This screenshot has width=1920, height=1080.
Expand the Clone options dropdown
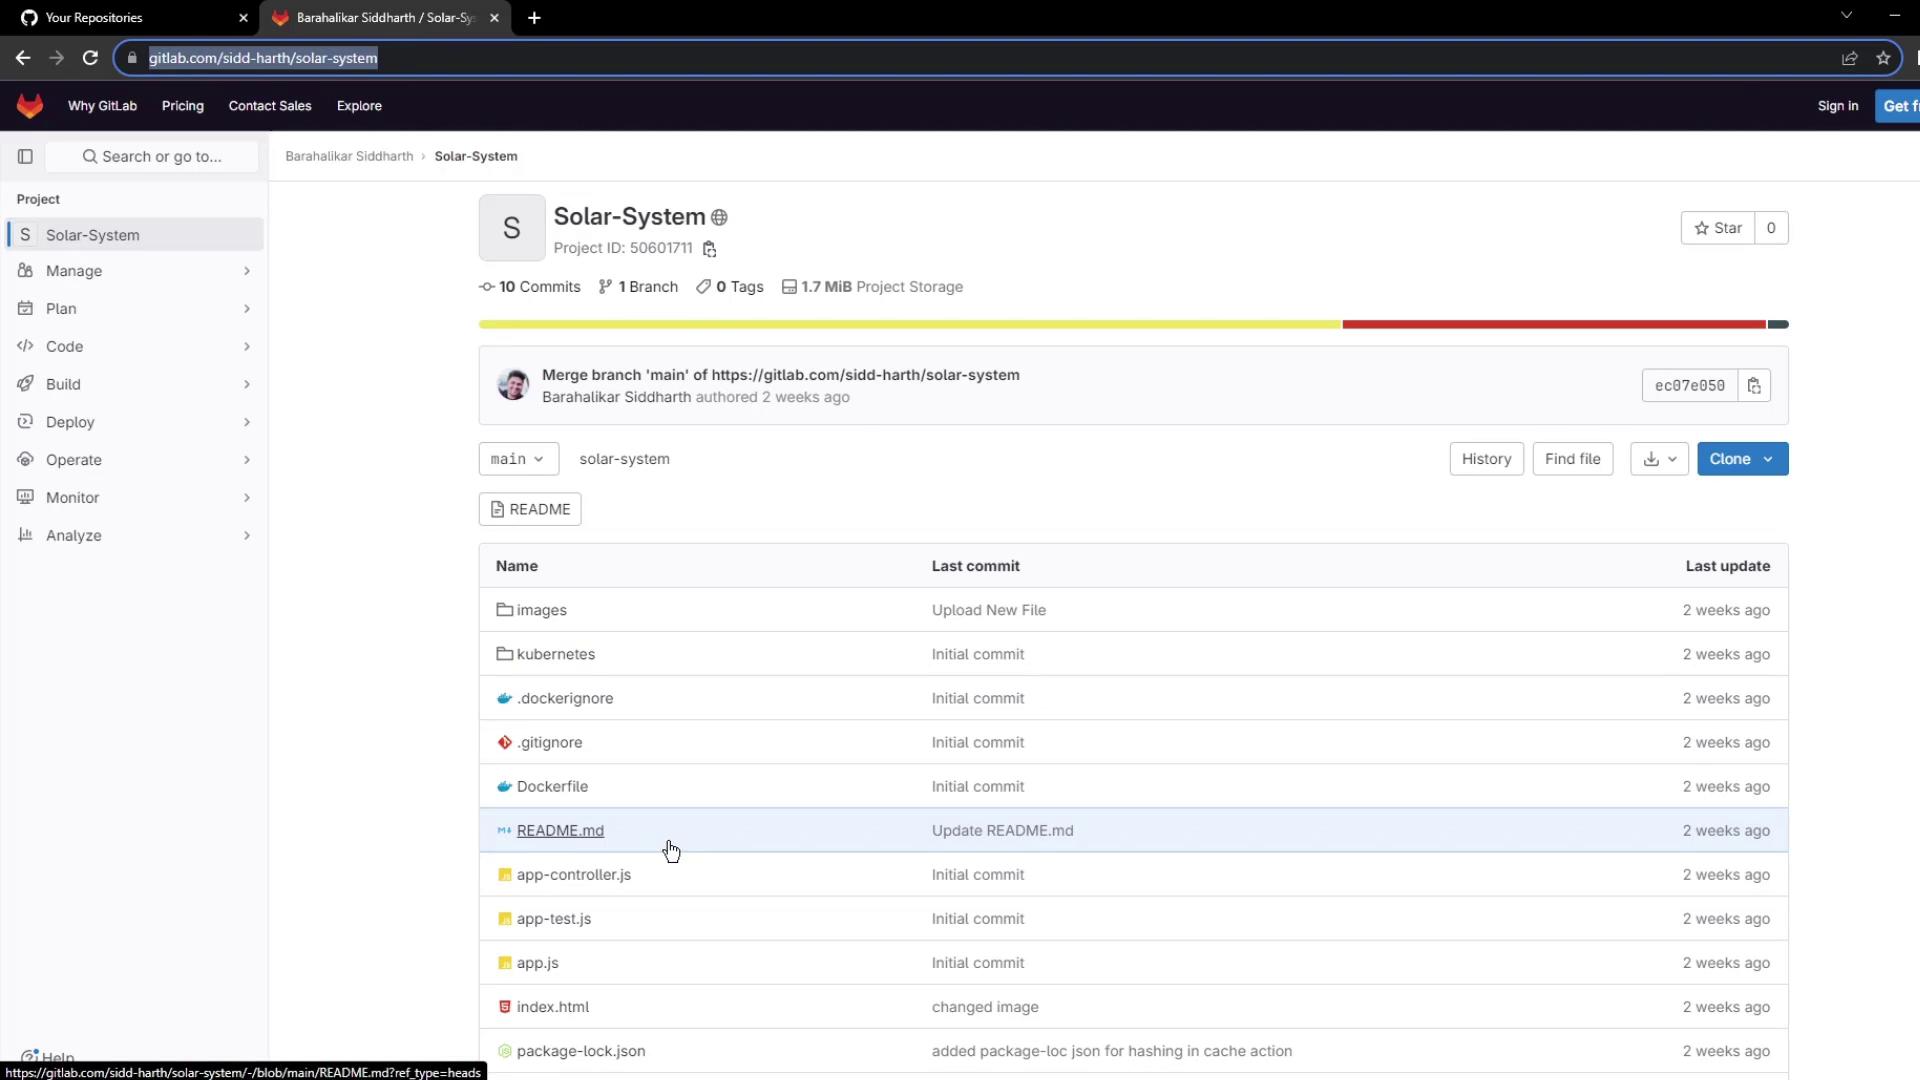tap(1742, 459)
